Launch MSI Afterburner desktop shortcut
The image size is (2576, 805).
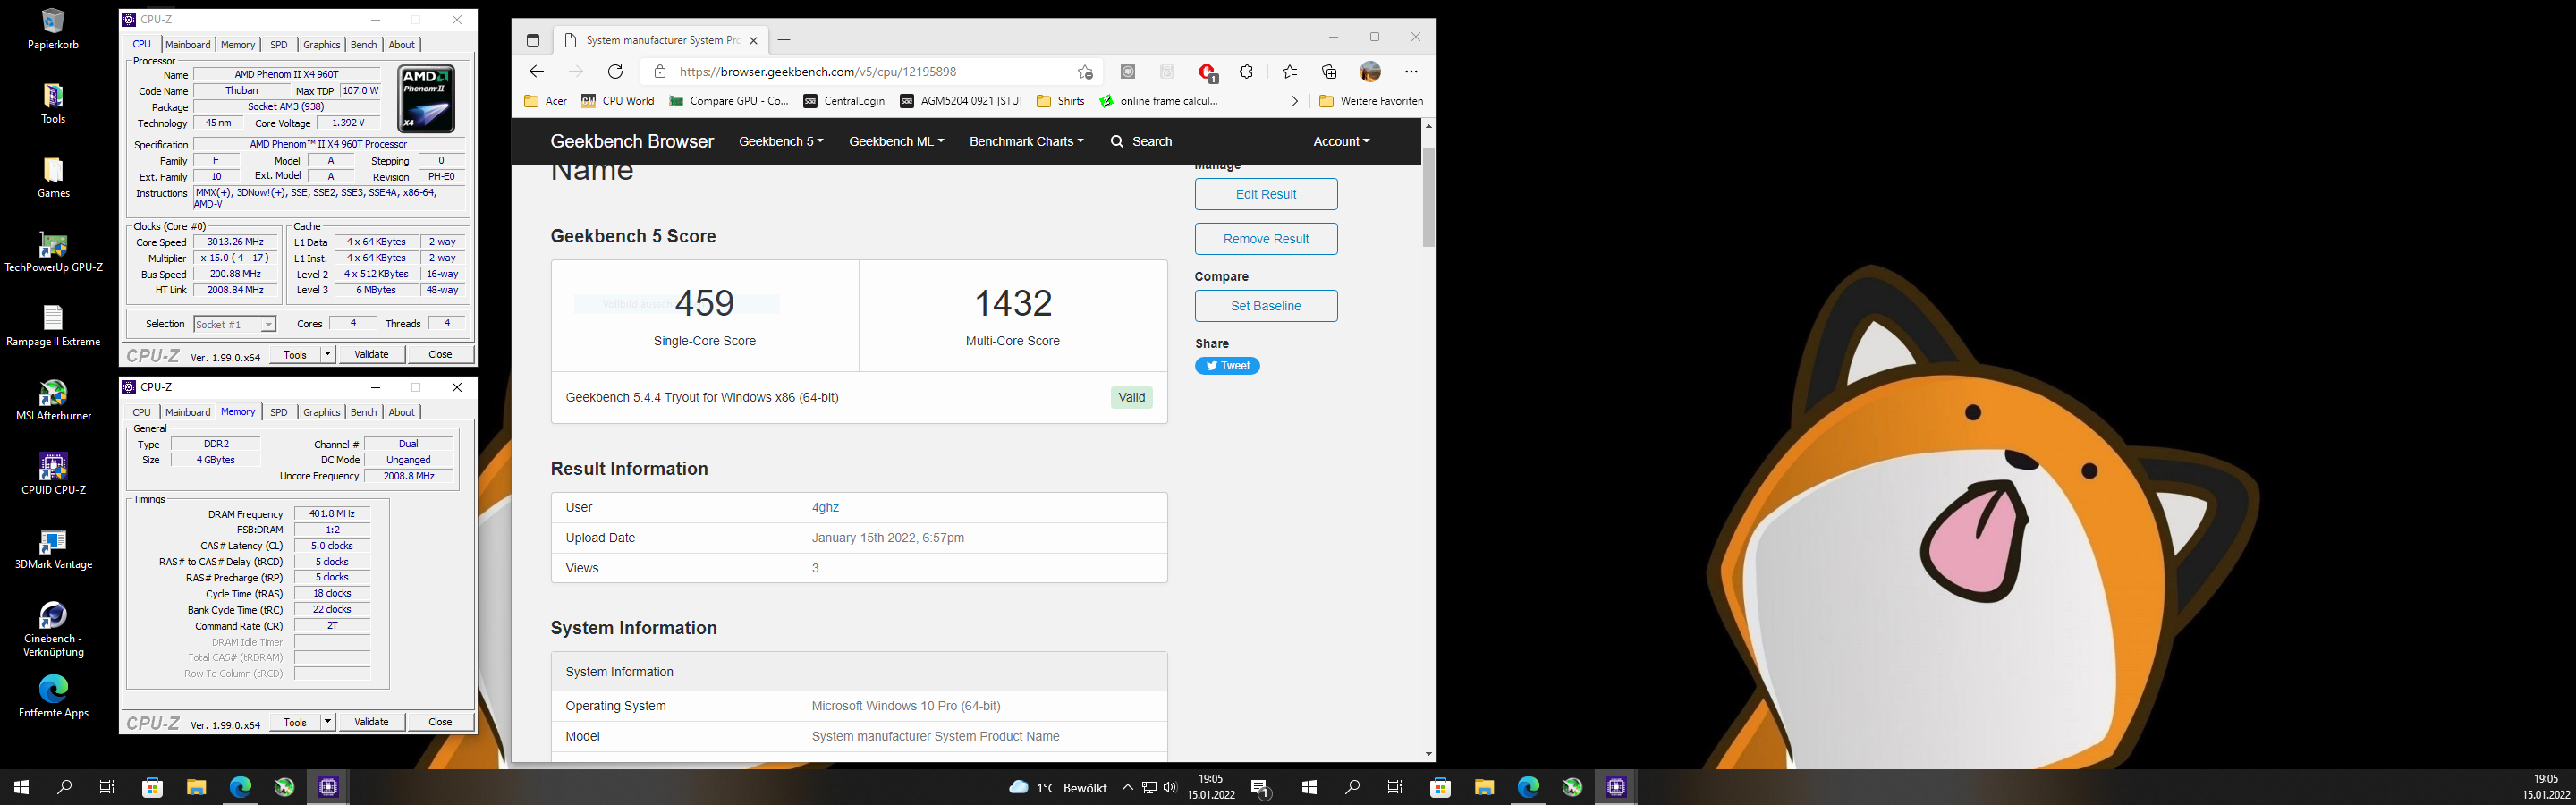tap(53, 400)
